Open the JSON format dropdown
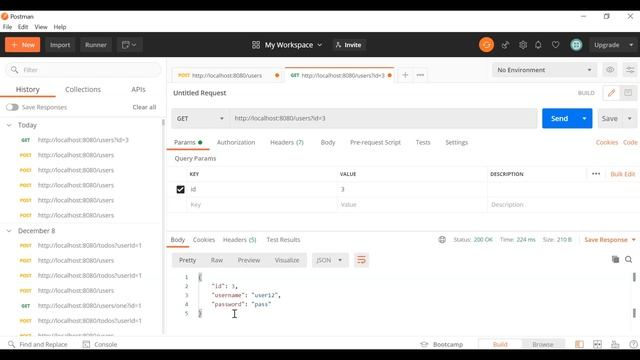Viewport: 640px width, 360px height. pyautogui.click(x=330, y=260)
